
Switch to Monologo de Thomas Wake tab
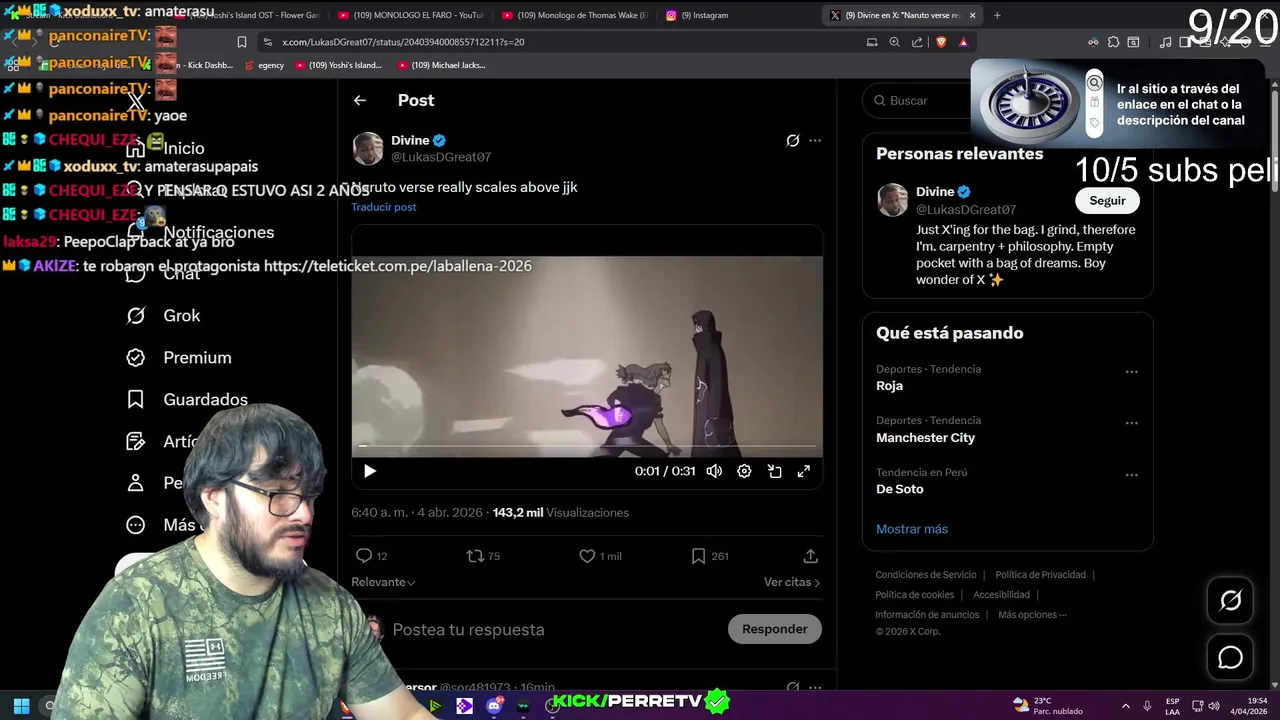[574, 15]
